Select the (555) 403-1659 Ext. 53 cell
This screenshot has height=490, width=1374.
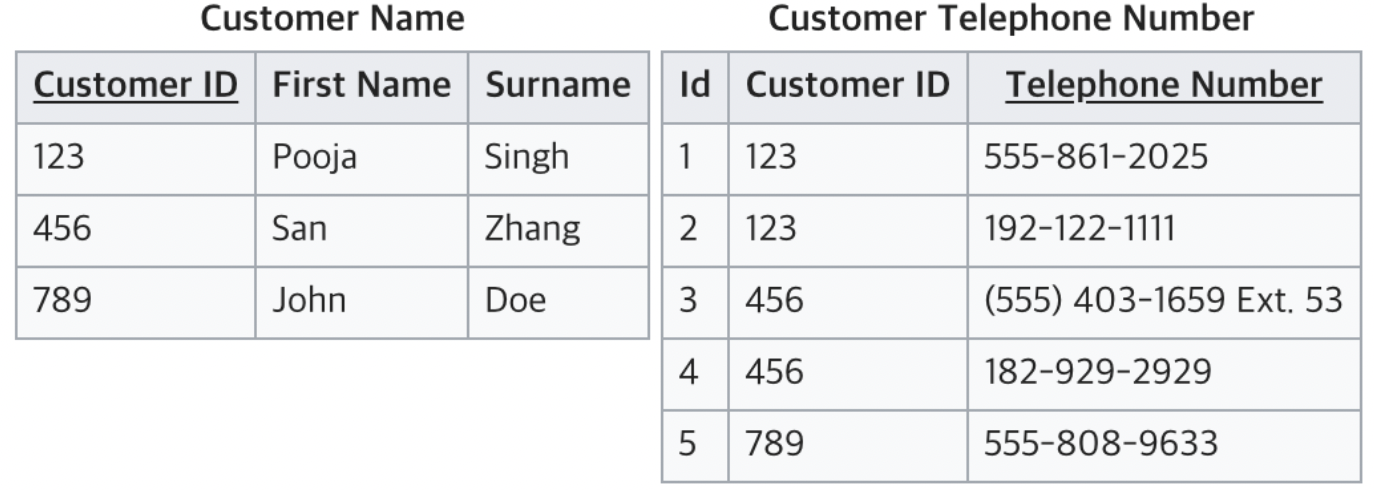[1164, 302]
